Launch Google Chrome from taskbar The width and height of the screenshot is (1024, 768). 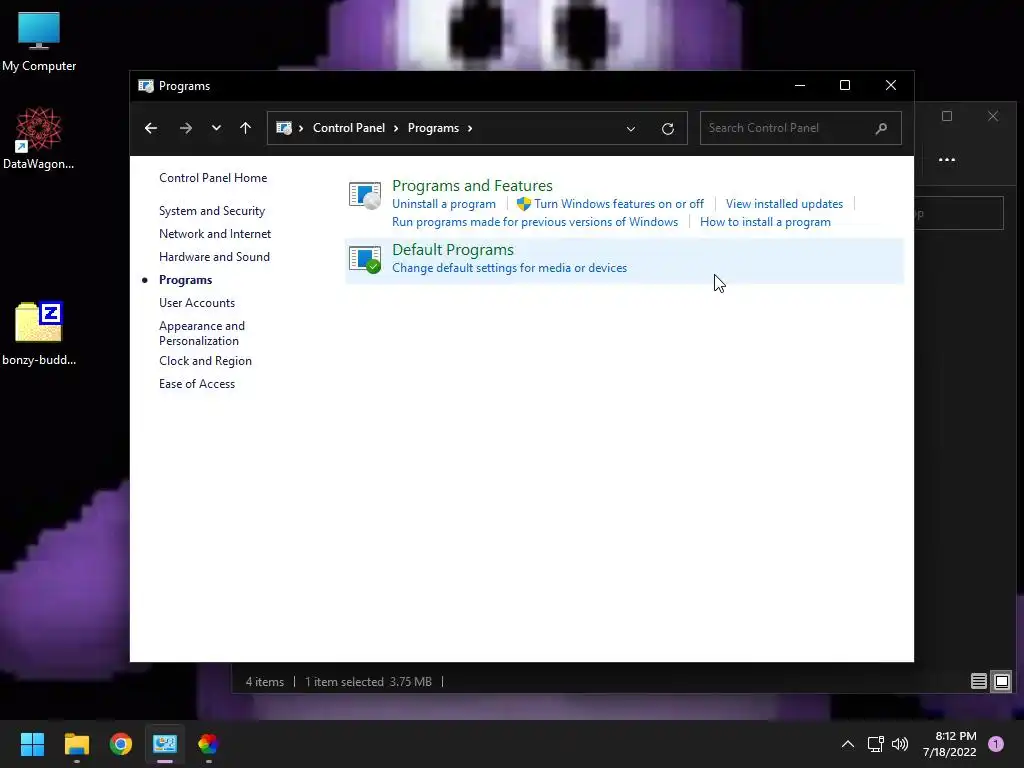(121, 744)
